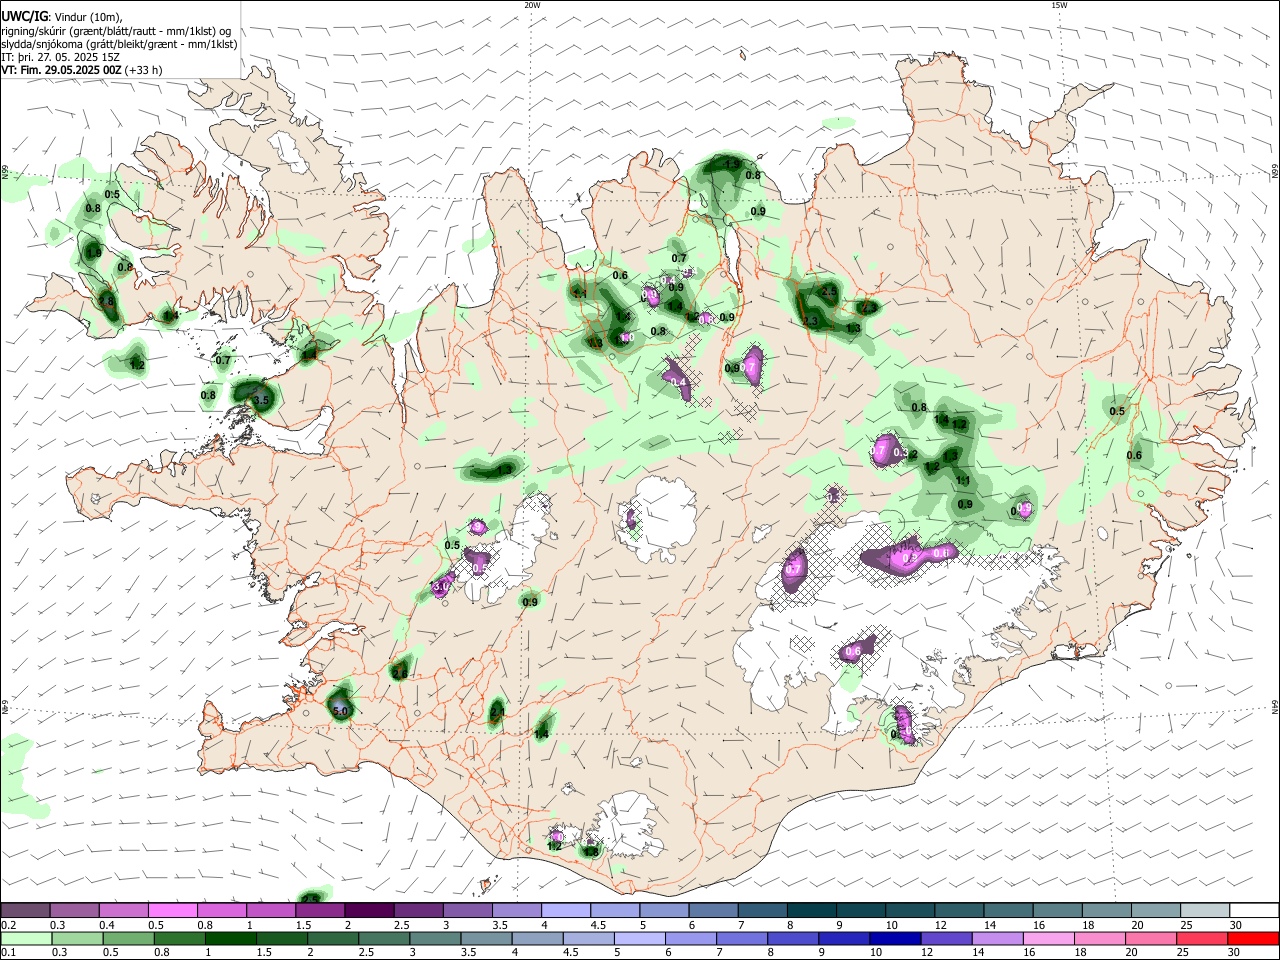
Task: Click the 'rigning/skúrir' legend description line
Action: pyautogui.click(x=116, y=30)
